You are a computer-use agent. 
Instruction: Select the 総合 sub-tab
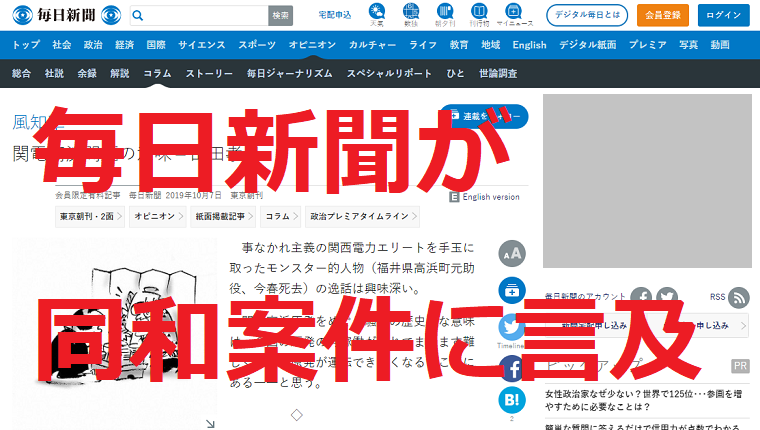click(x=21, y=74)
